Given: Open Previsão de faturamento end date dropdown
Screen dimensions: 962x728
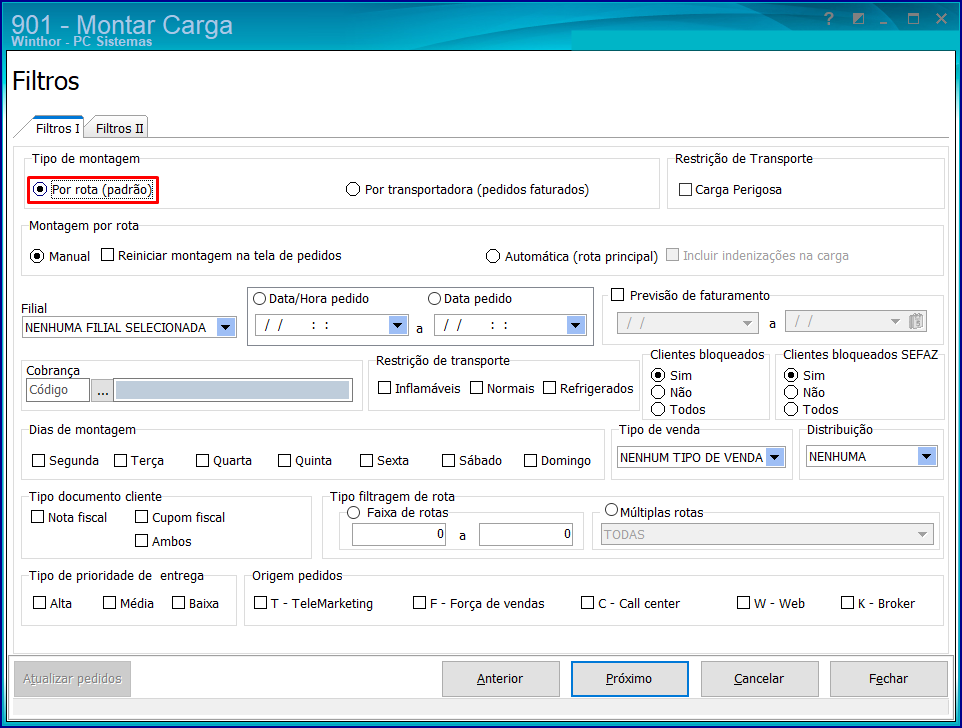Looking at the screenshot, I should pyautogui.click(x=895, y=321).
